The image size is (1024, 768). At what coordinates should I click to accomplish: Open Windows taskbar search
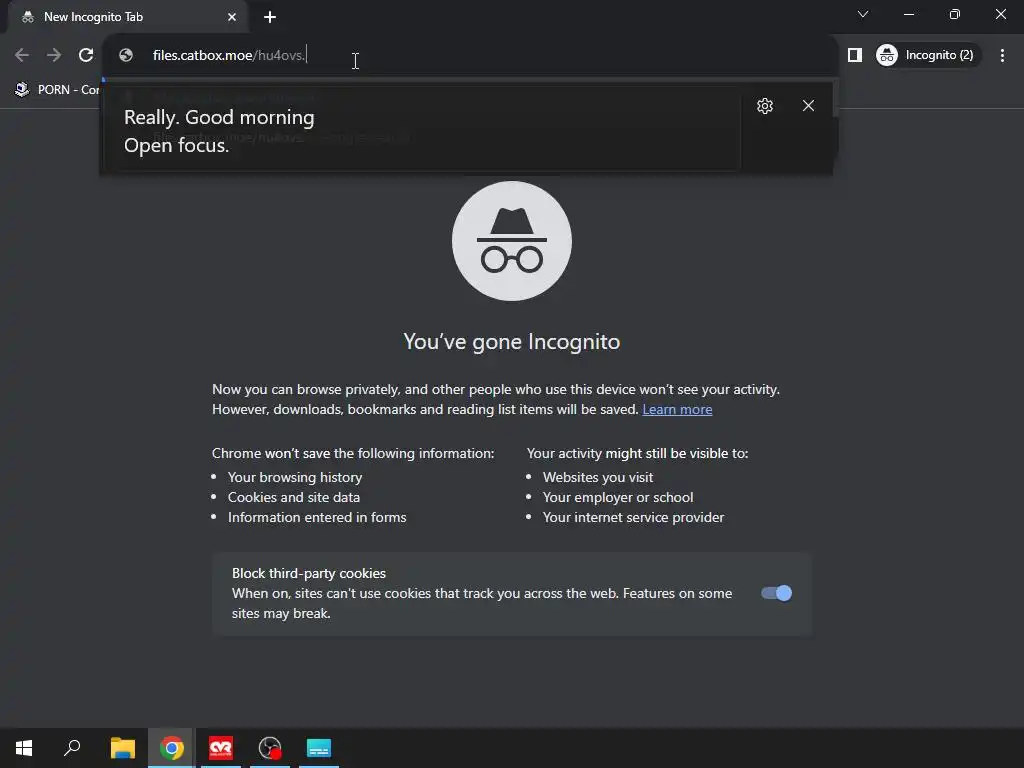coord(72,748)
